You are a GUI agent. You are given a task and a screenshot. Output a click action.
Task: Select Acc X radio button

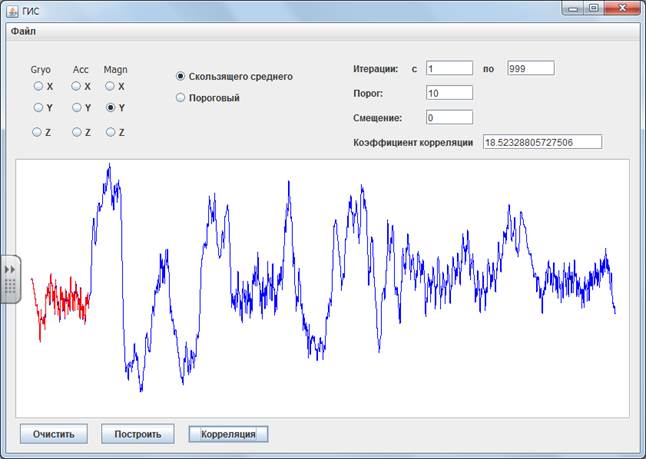pyautogui.click(x=75, y=87)
